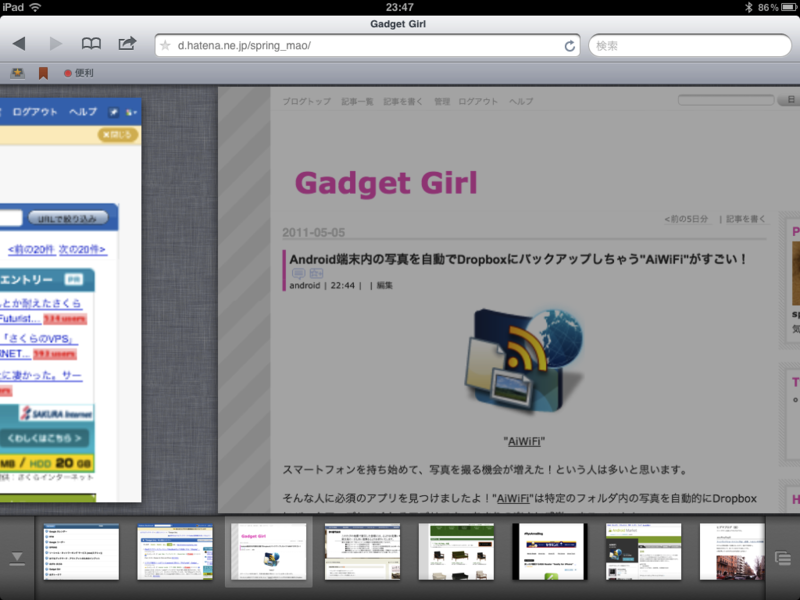The image size is (800, 600).
Task: Go forward with the forward arrow
Action: 55,44
